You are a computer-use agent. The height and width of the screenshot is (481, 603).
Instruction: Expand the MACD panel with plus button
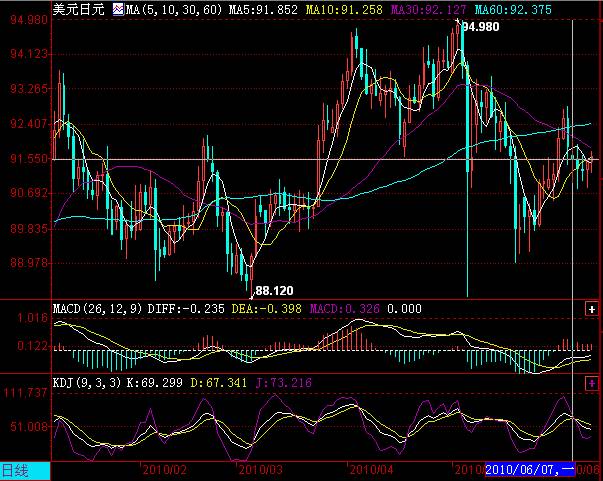[591, 309]
